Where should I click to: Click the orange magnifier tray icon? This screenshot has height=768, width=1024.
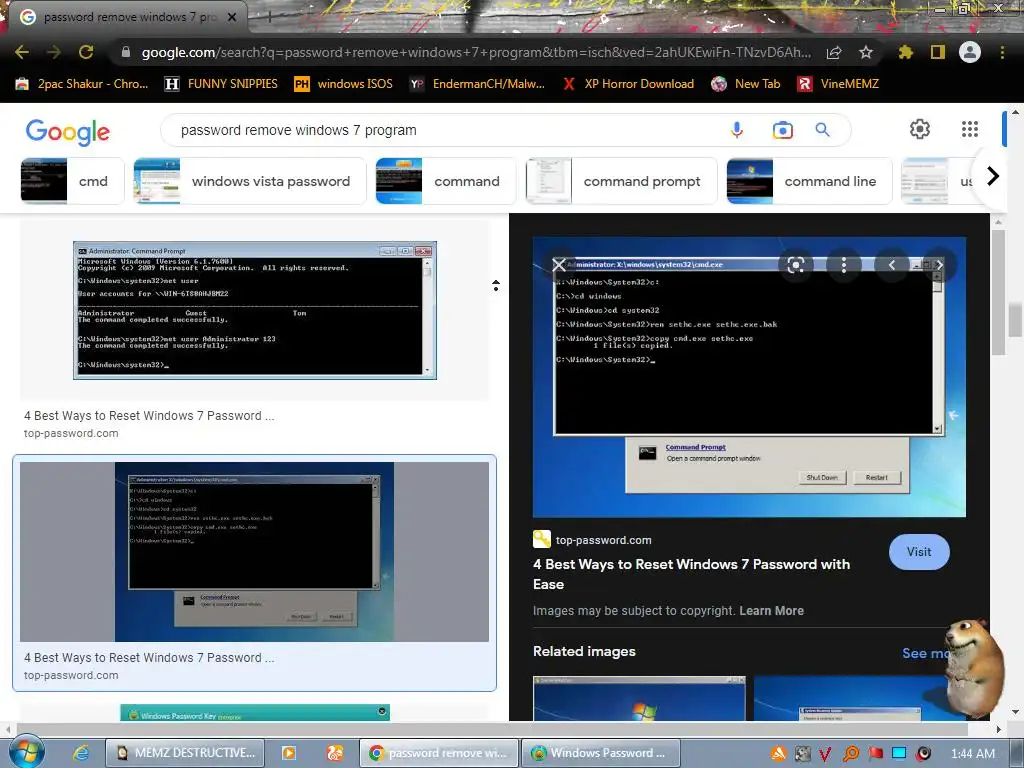pos(850,754)
